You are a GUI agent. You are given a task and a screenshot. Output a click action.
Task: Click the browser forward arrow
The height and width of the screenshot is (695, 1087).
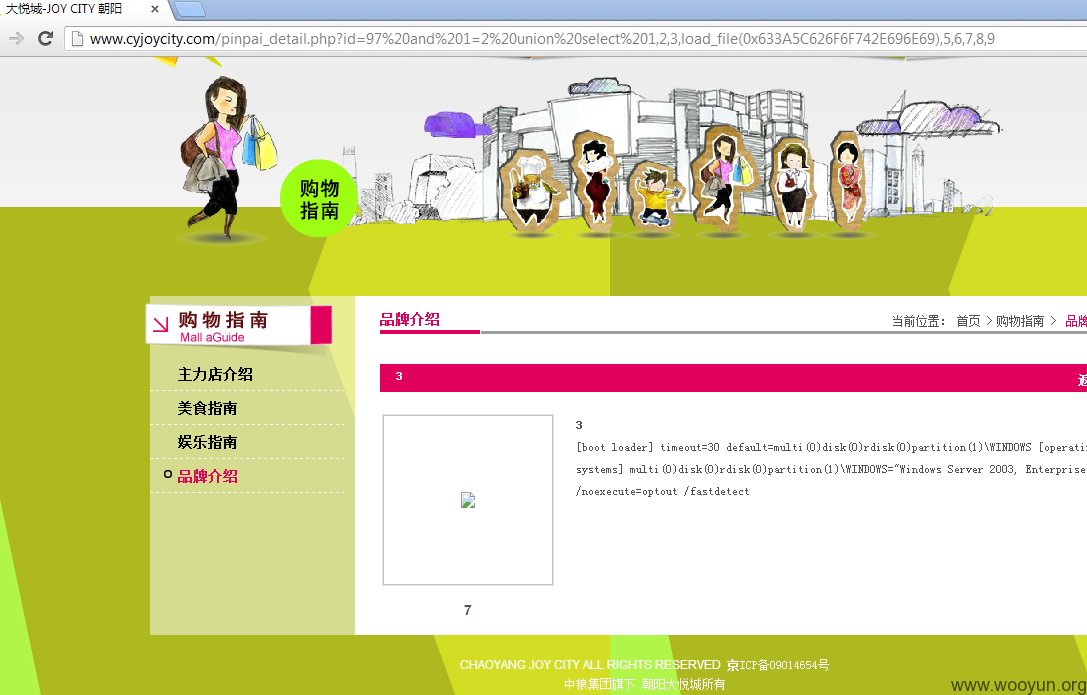16,38
